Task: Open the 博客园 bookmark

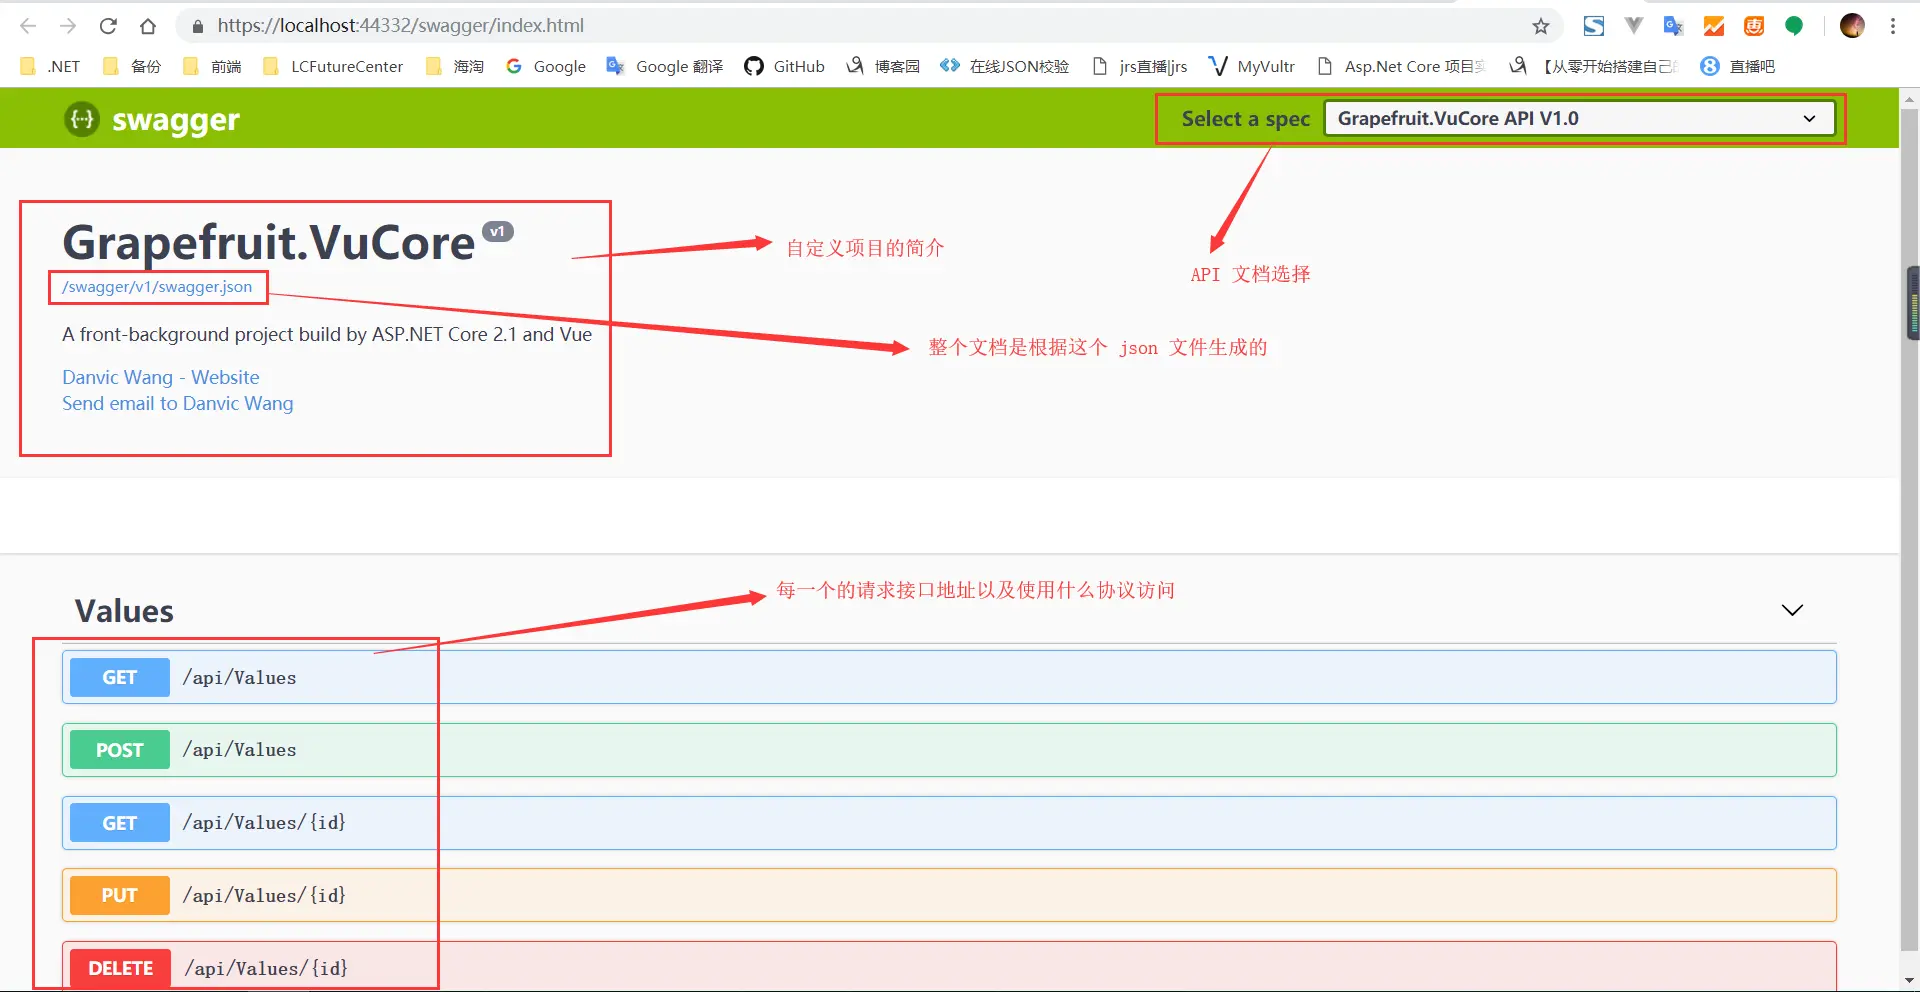Action: 883,66
